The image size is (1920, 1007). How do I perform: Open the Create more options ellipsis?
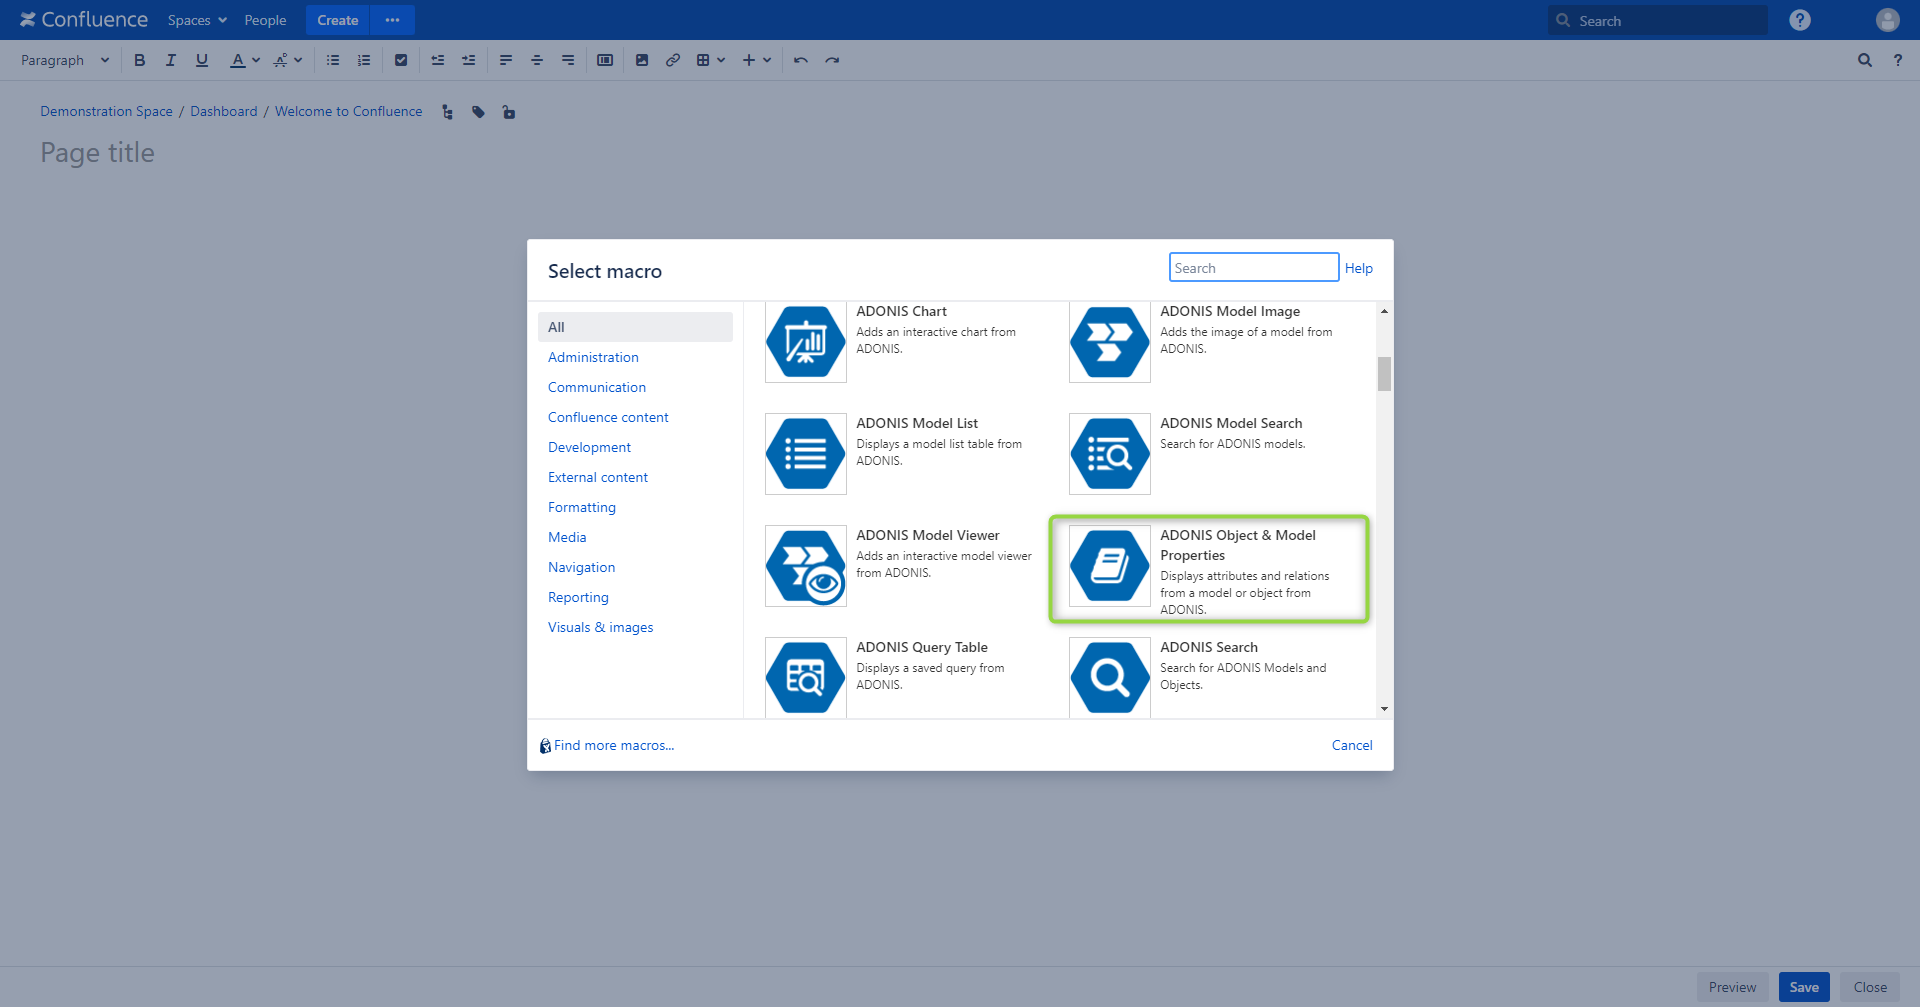coord(392,20)
